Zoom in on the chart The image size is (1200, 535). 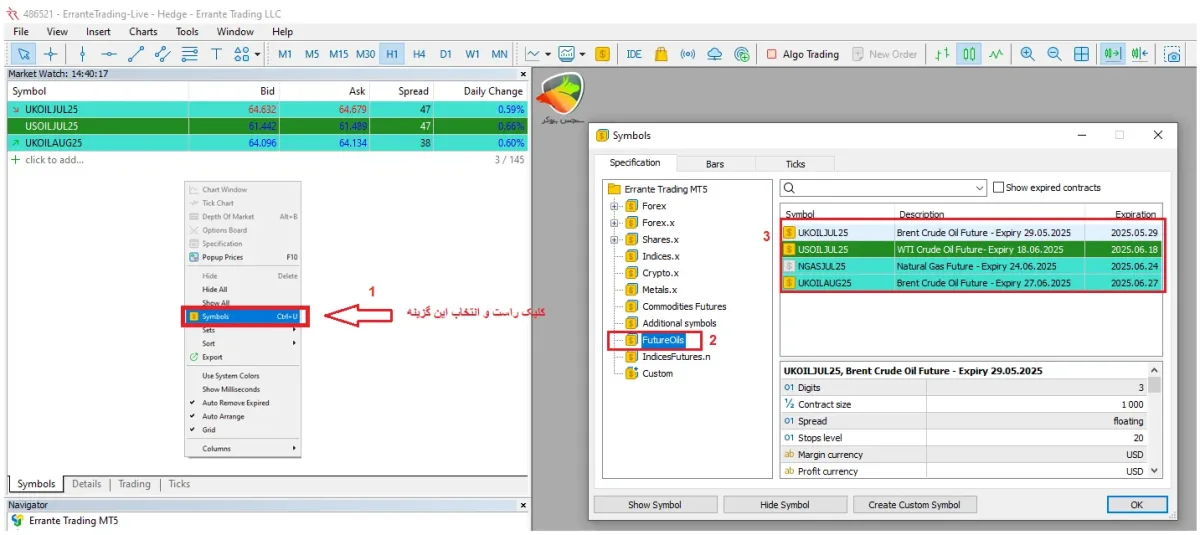[x=1027, y=54]
